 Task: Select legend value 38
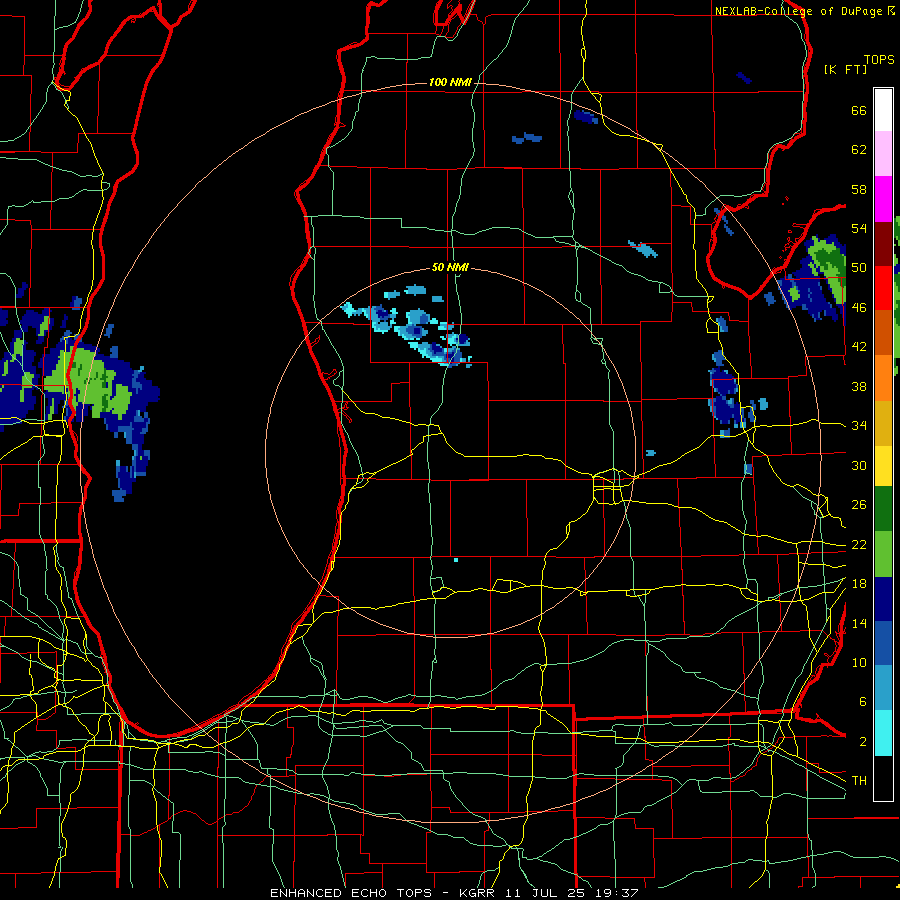(x=859, y=386)
